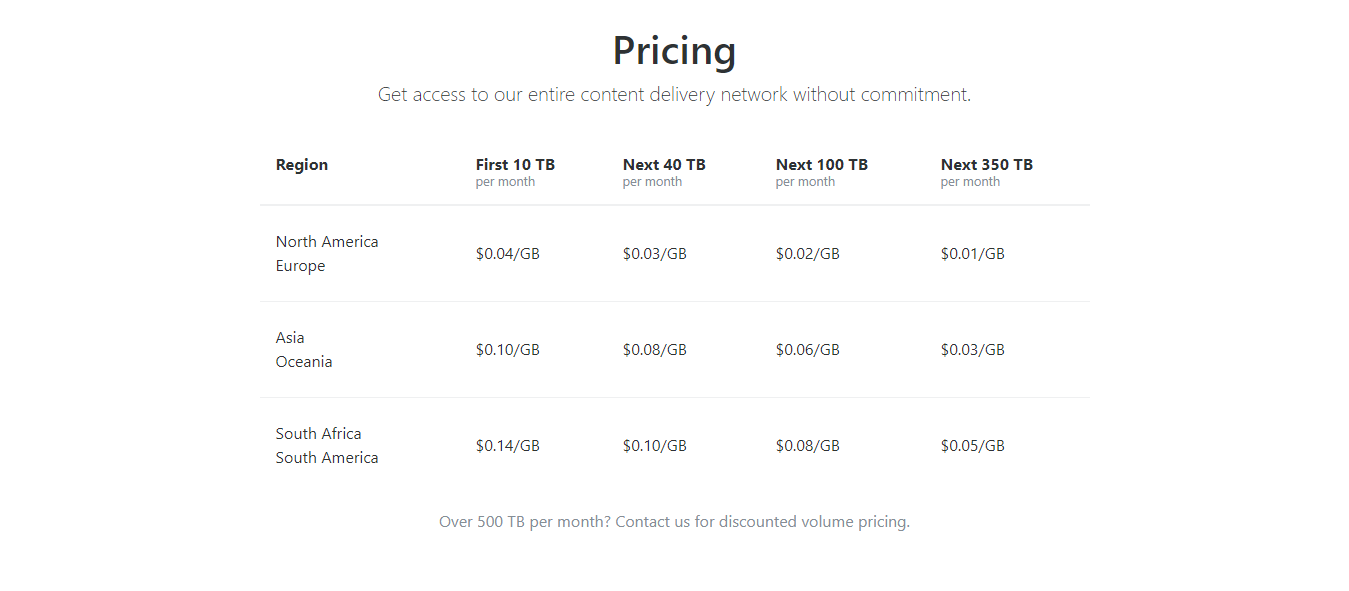This screenshot has height=591, width=1349.
Task: Click the $0.02/GB price cell
Action: tap(808, 254)
